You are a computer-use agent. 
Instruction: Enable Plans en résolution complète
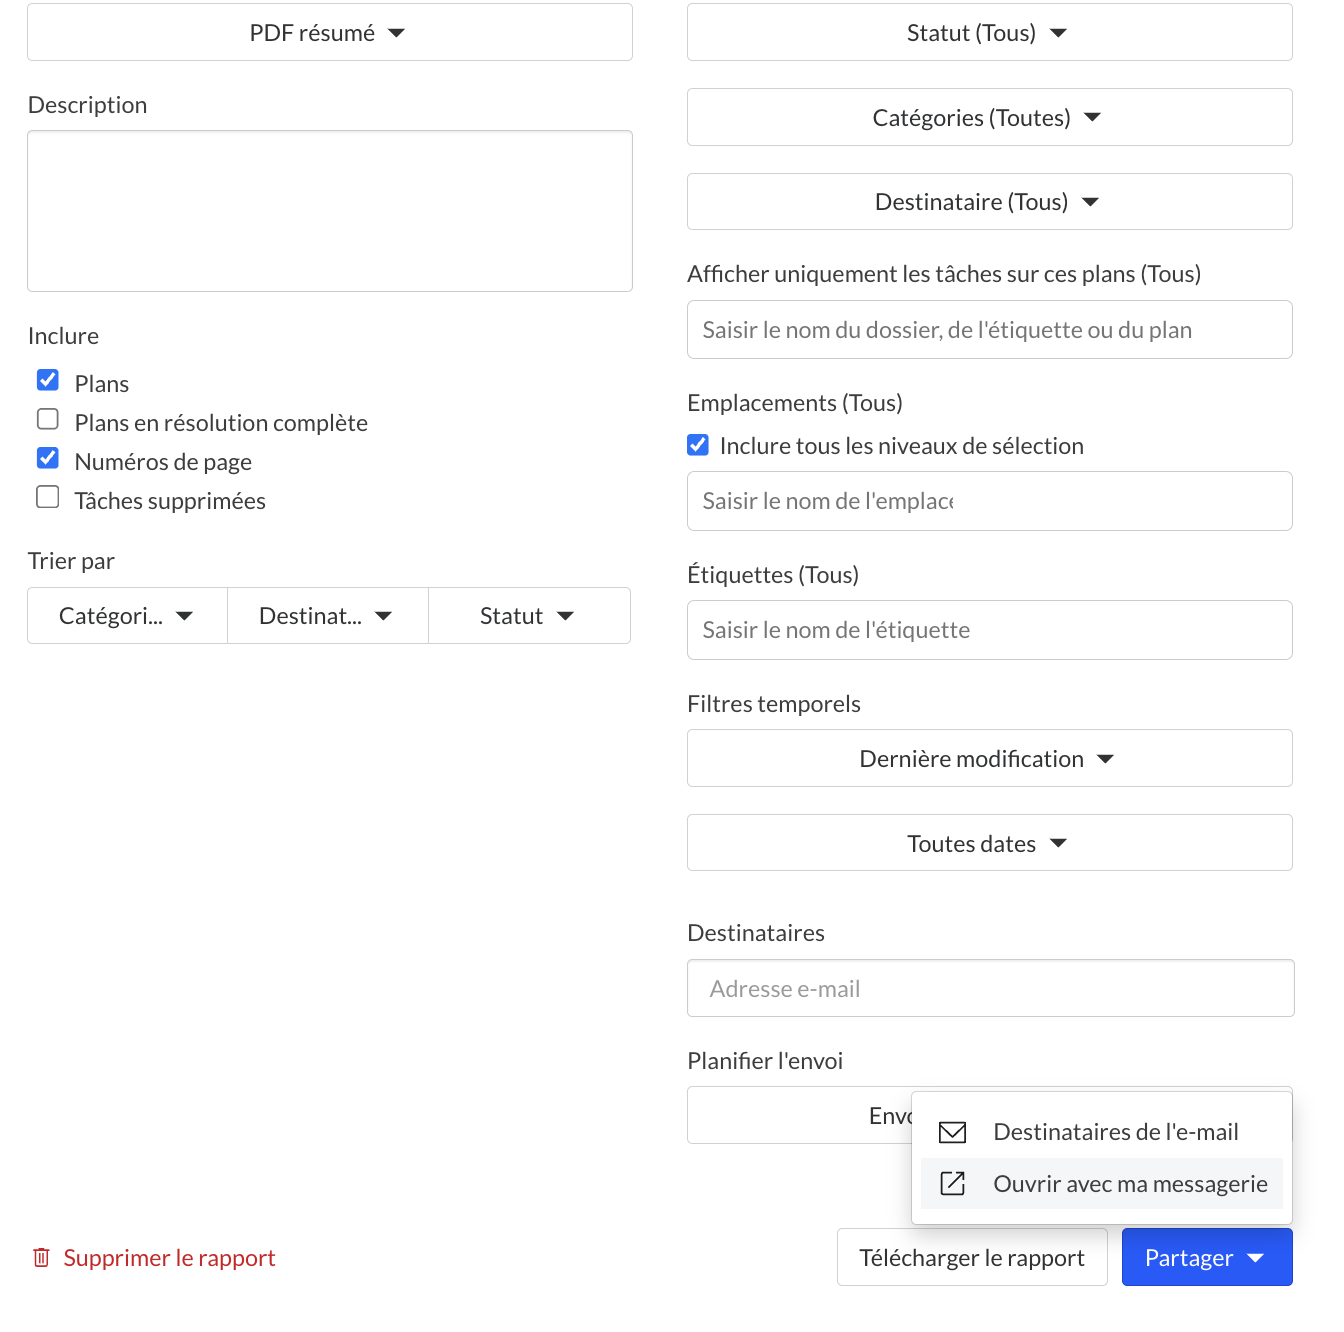[x=48, y=419]
